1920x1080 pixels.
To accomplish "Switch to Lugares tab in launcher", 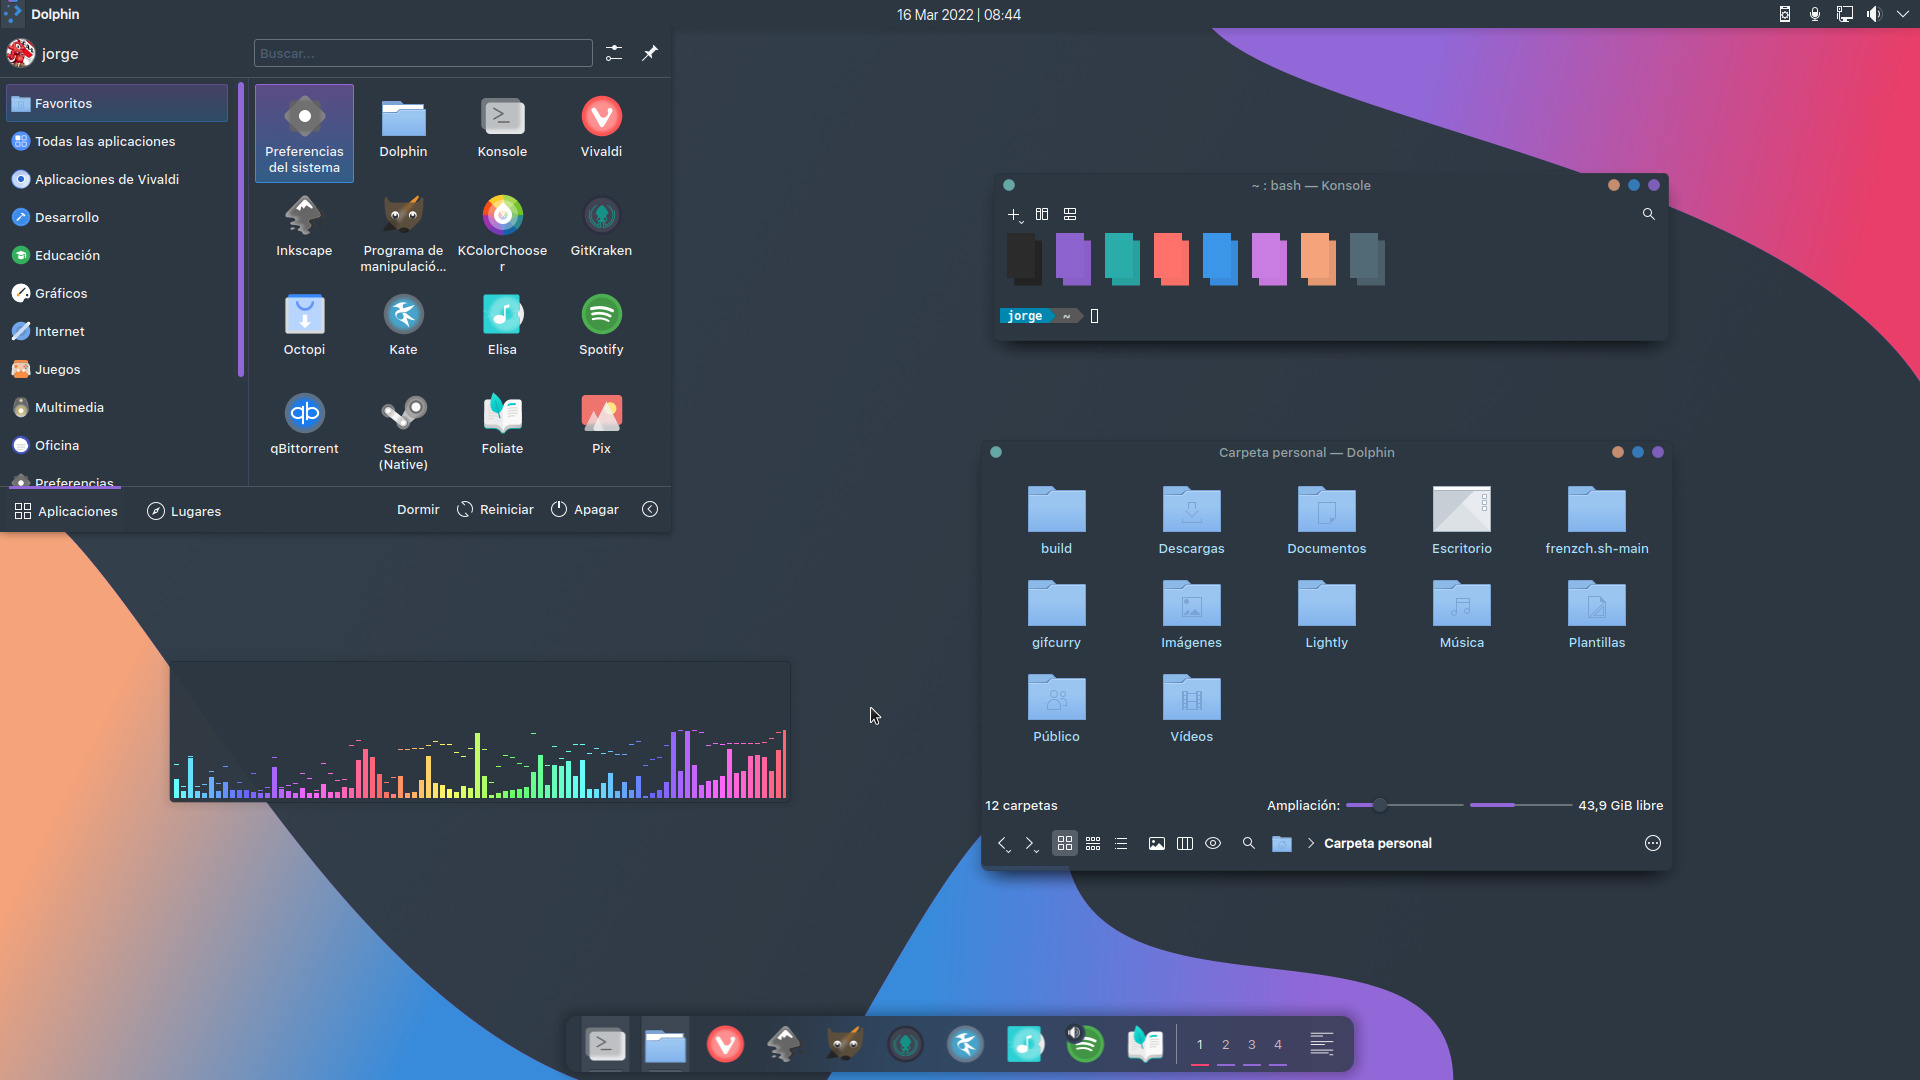I will tap(184, 511).
